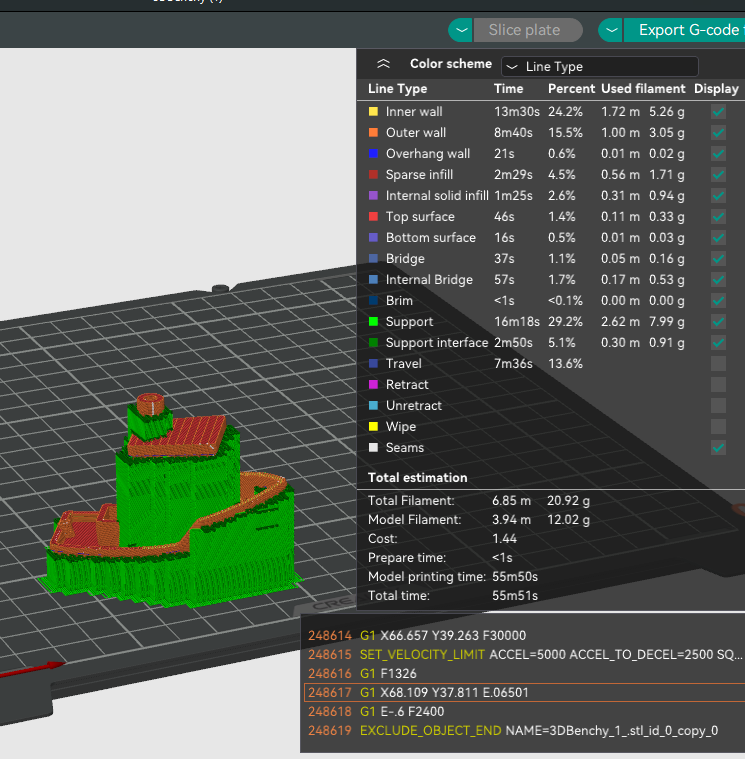The width and height of the screenshot is (745, 759).
Task: Click the bright green Support swatch
Action: [373, 322]
